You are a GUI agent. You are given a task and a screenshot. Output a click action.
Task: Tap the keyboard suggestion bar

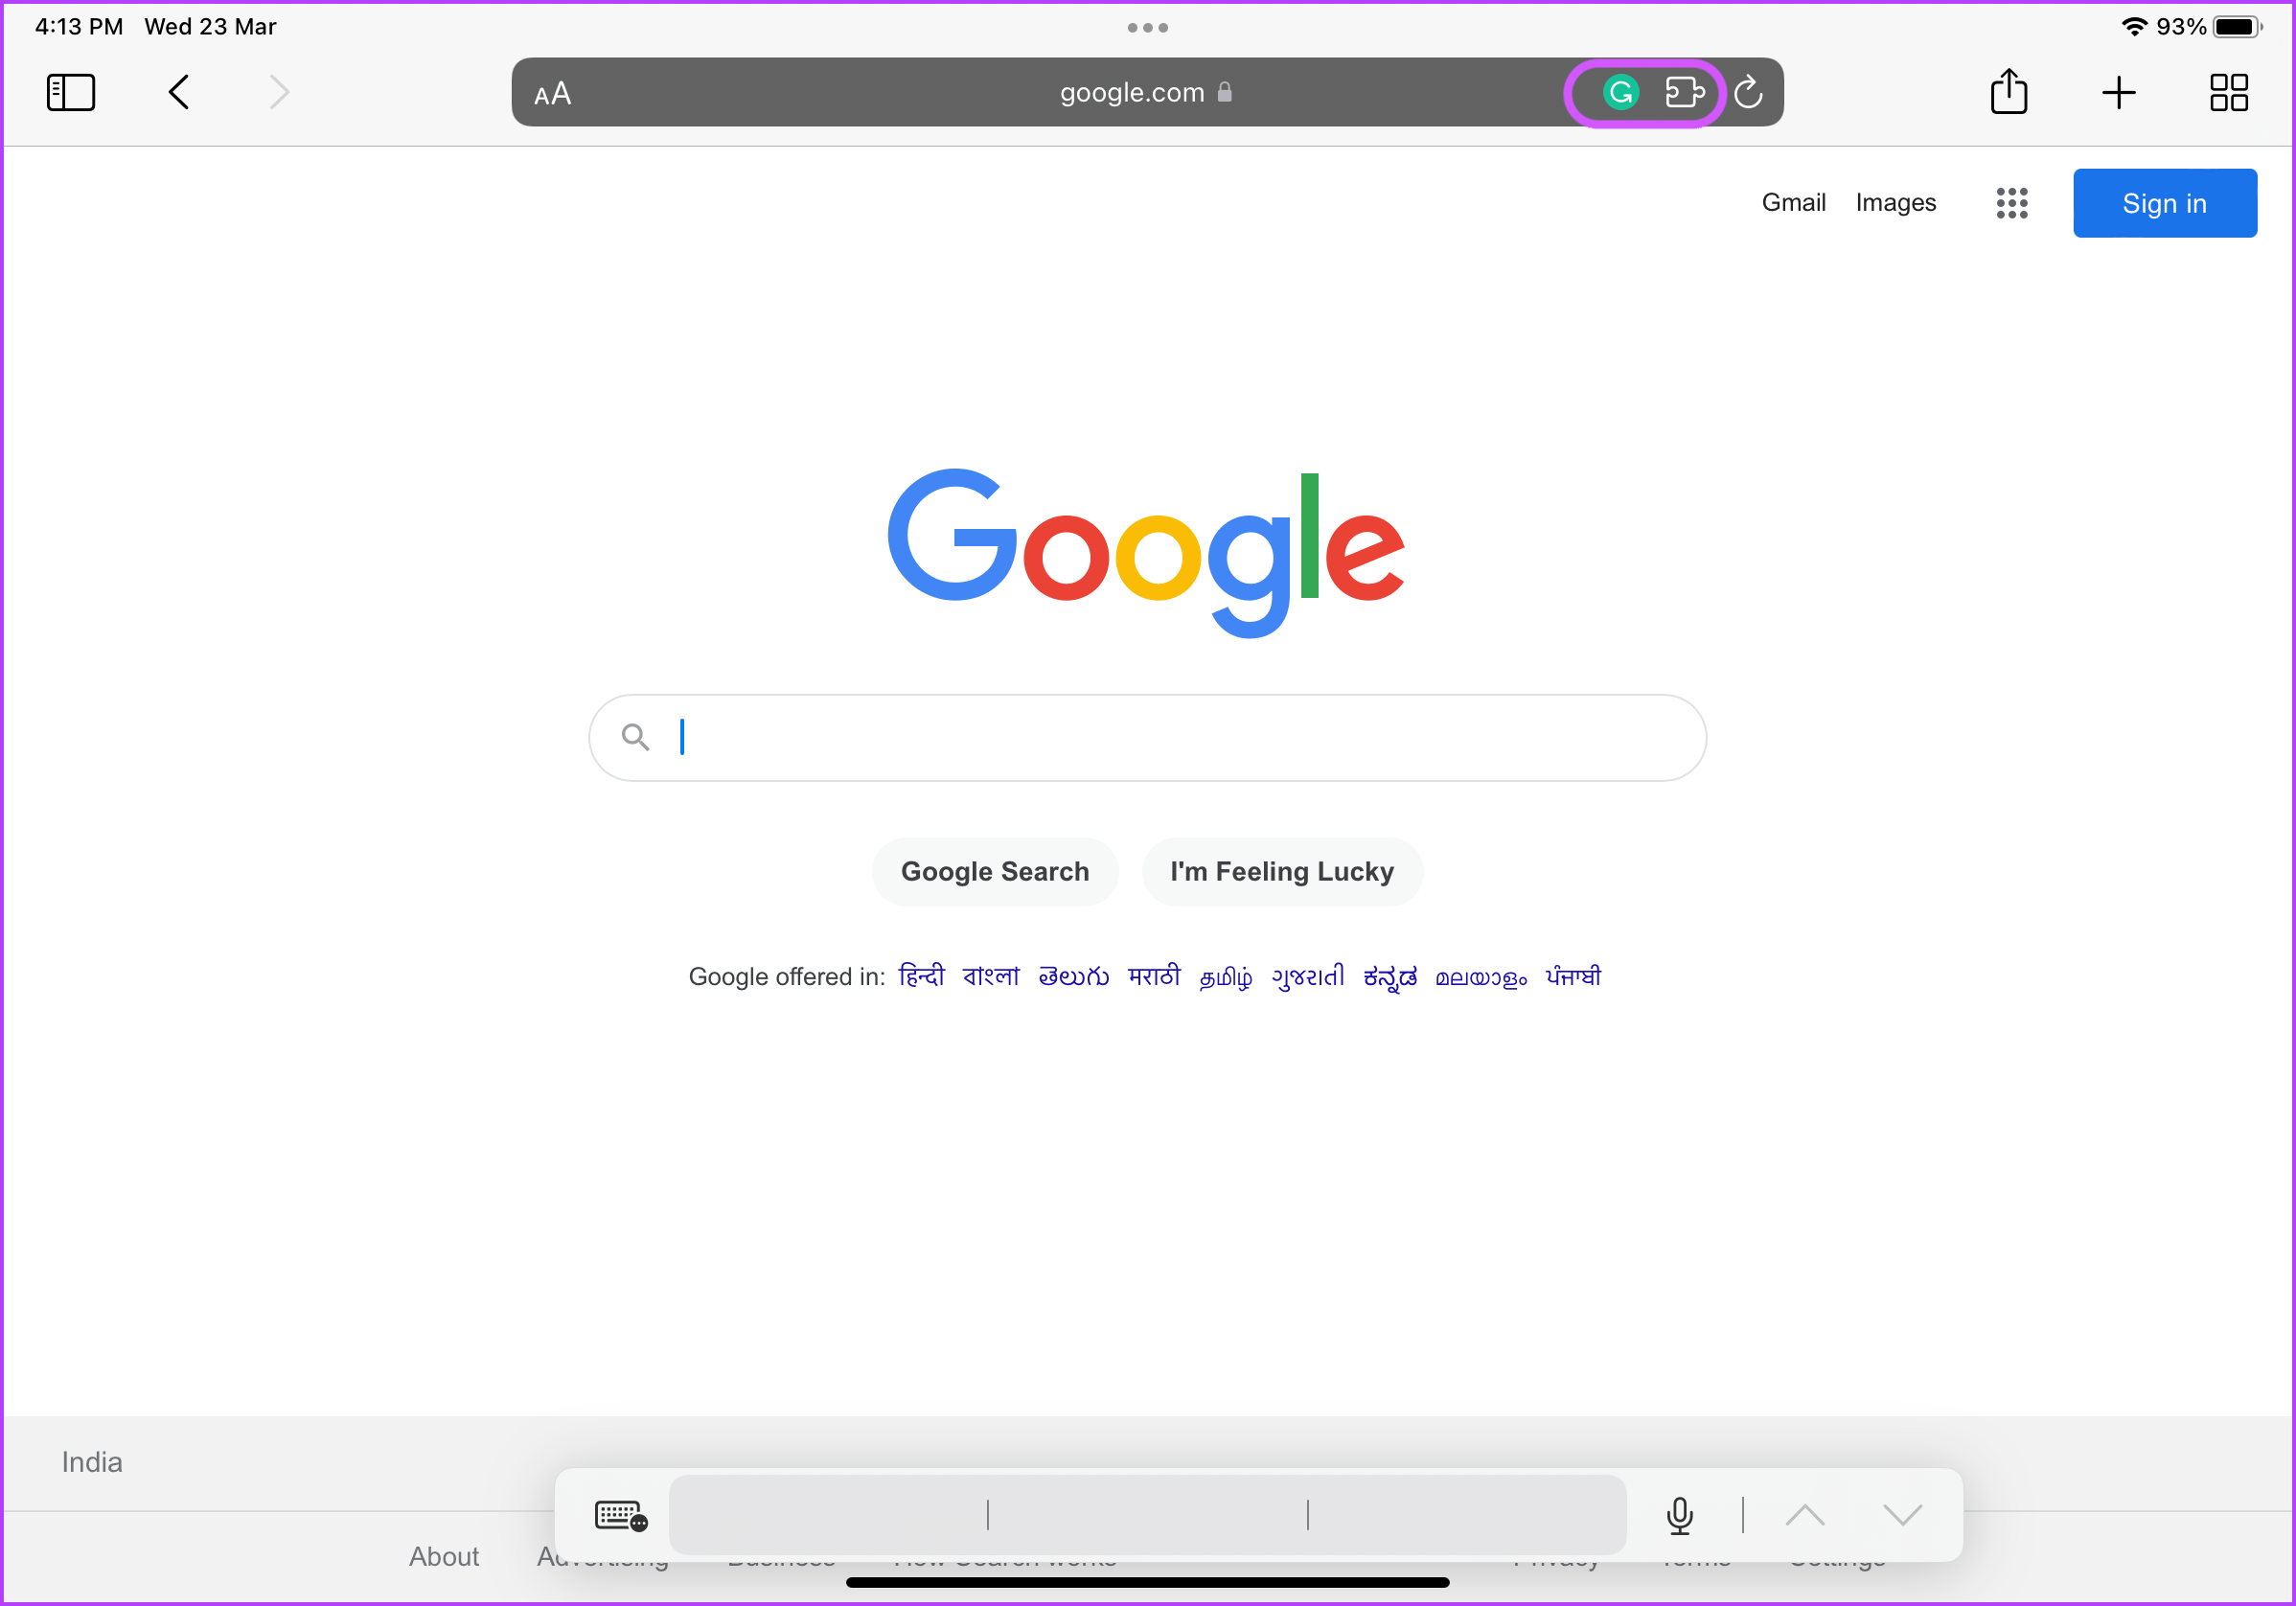pyautogui.click(x=1147, y=1515)
